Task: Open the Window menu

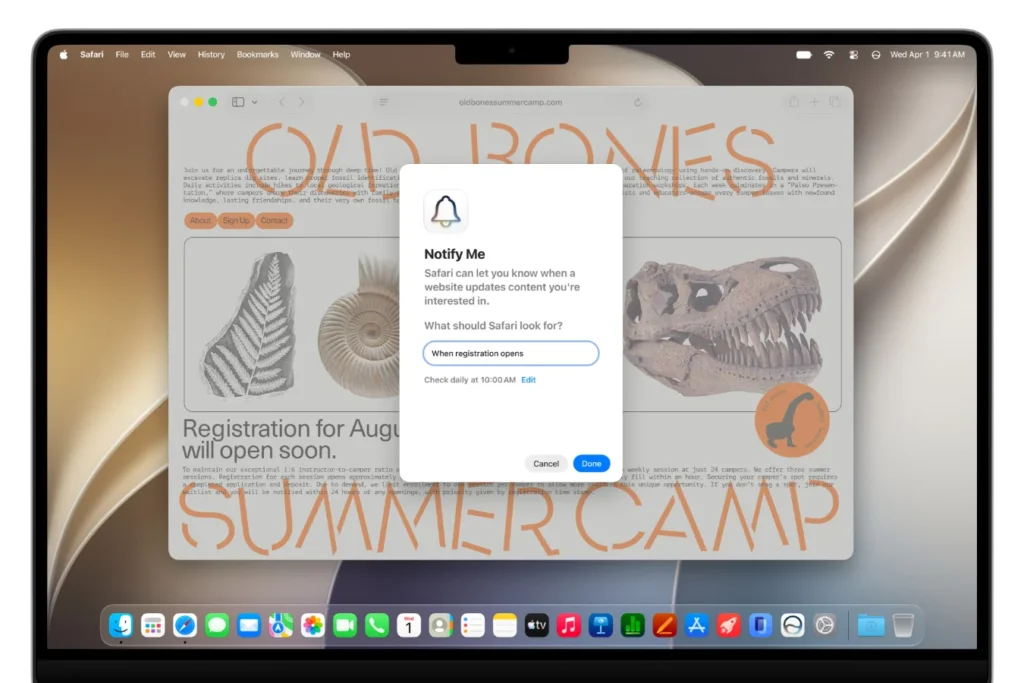Action: point(306,55)
